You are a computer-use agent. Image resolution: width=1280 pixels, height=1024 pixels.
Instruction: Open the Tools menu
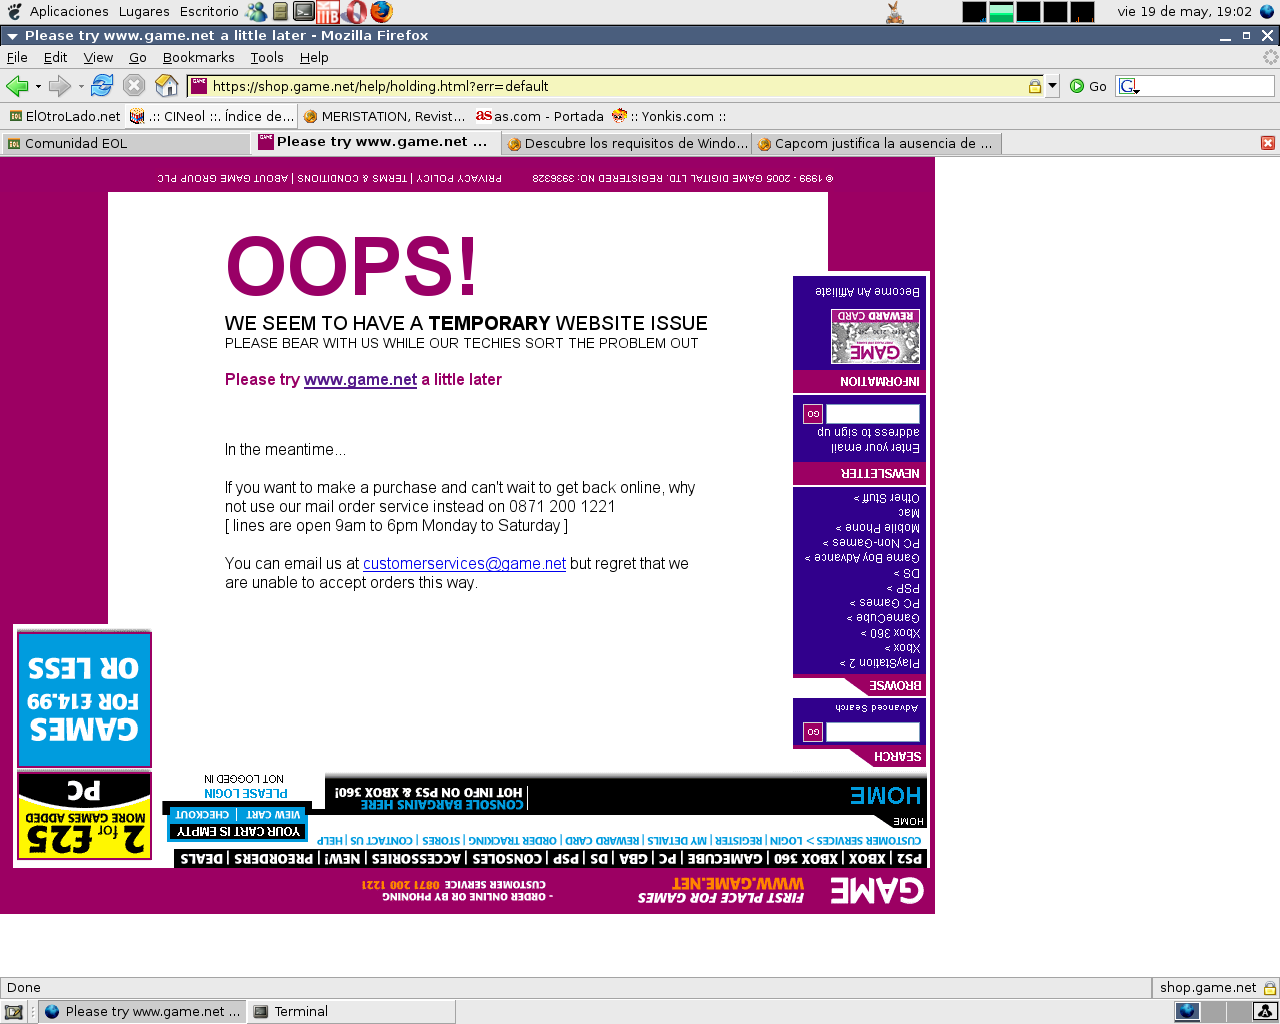267,57
